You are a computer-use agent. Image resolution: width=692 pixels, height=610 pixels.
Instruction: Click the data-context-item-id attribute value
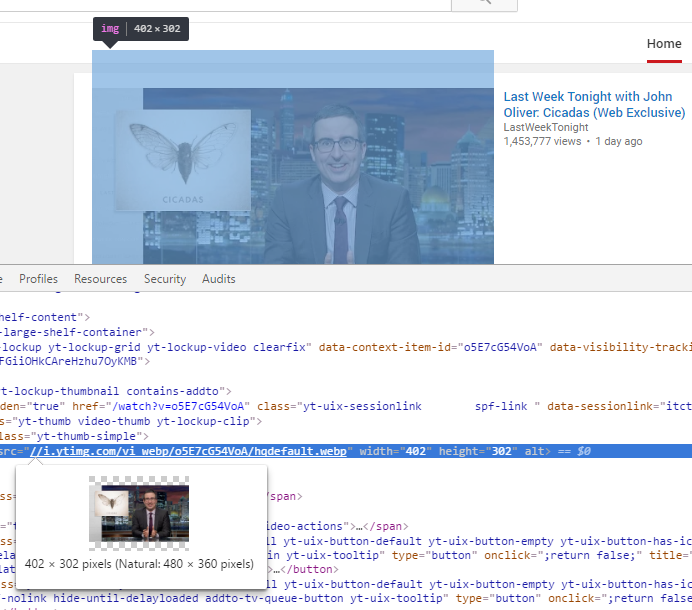500,347
